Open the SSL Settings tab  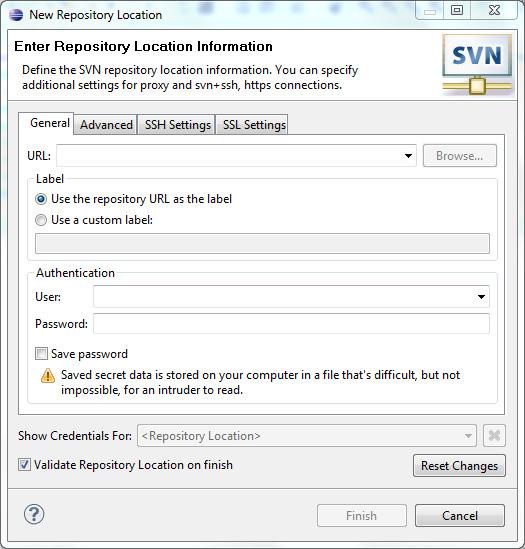pos(254,125)
